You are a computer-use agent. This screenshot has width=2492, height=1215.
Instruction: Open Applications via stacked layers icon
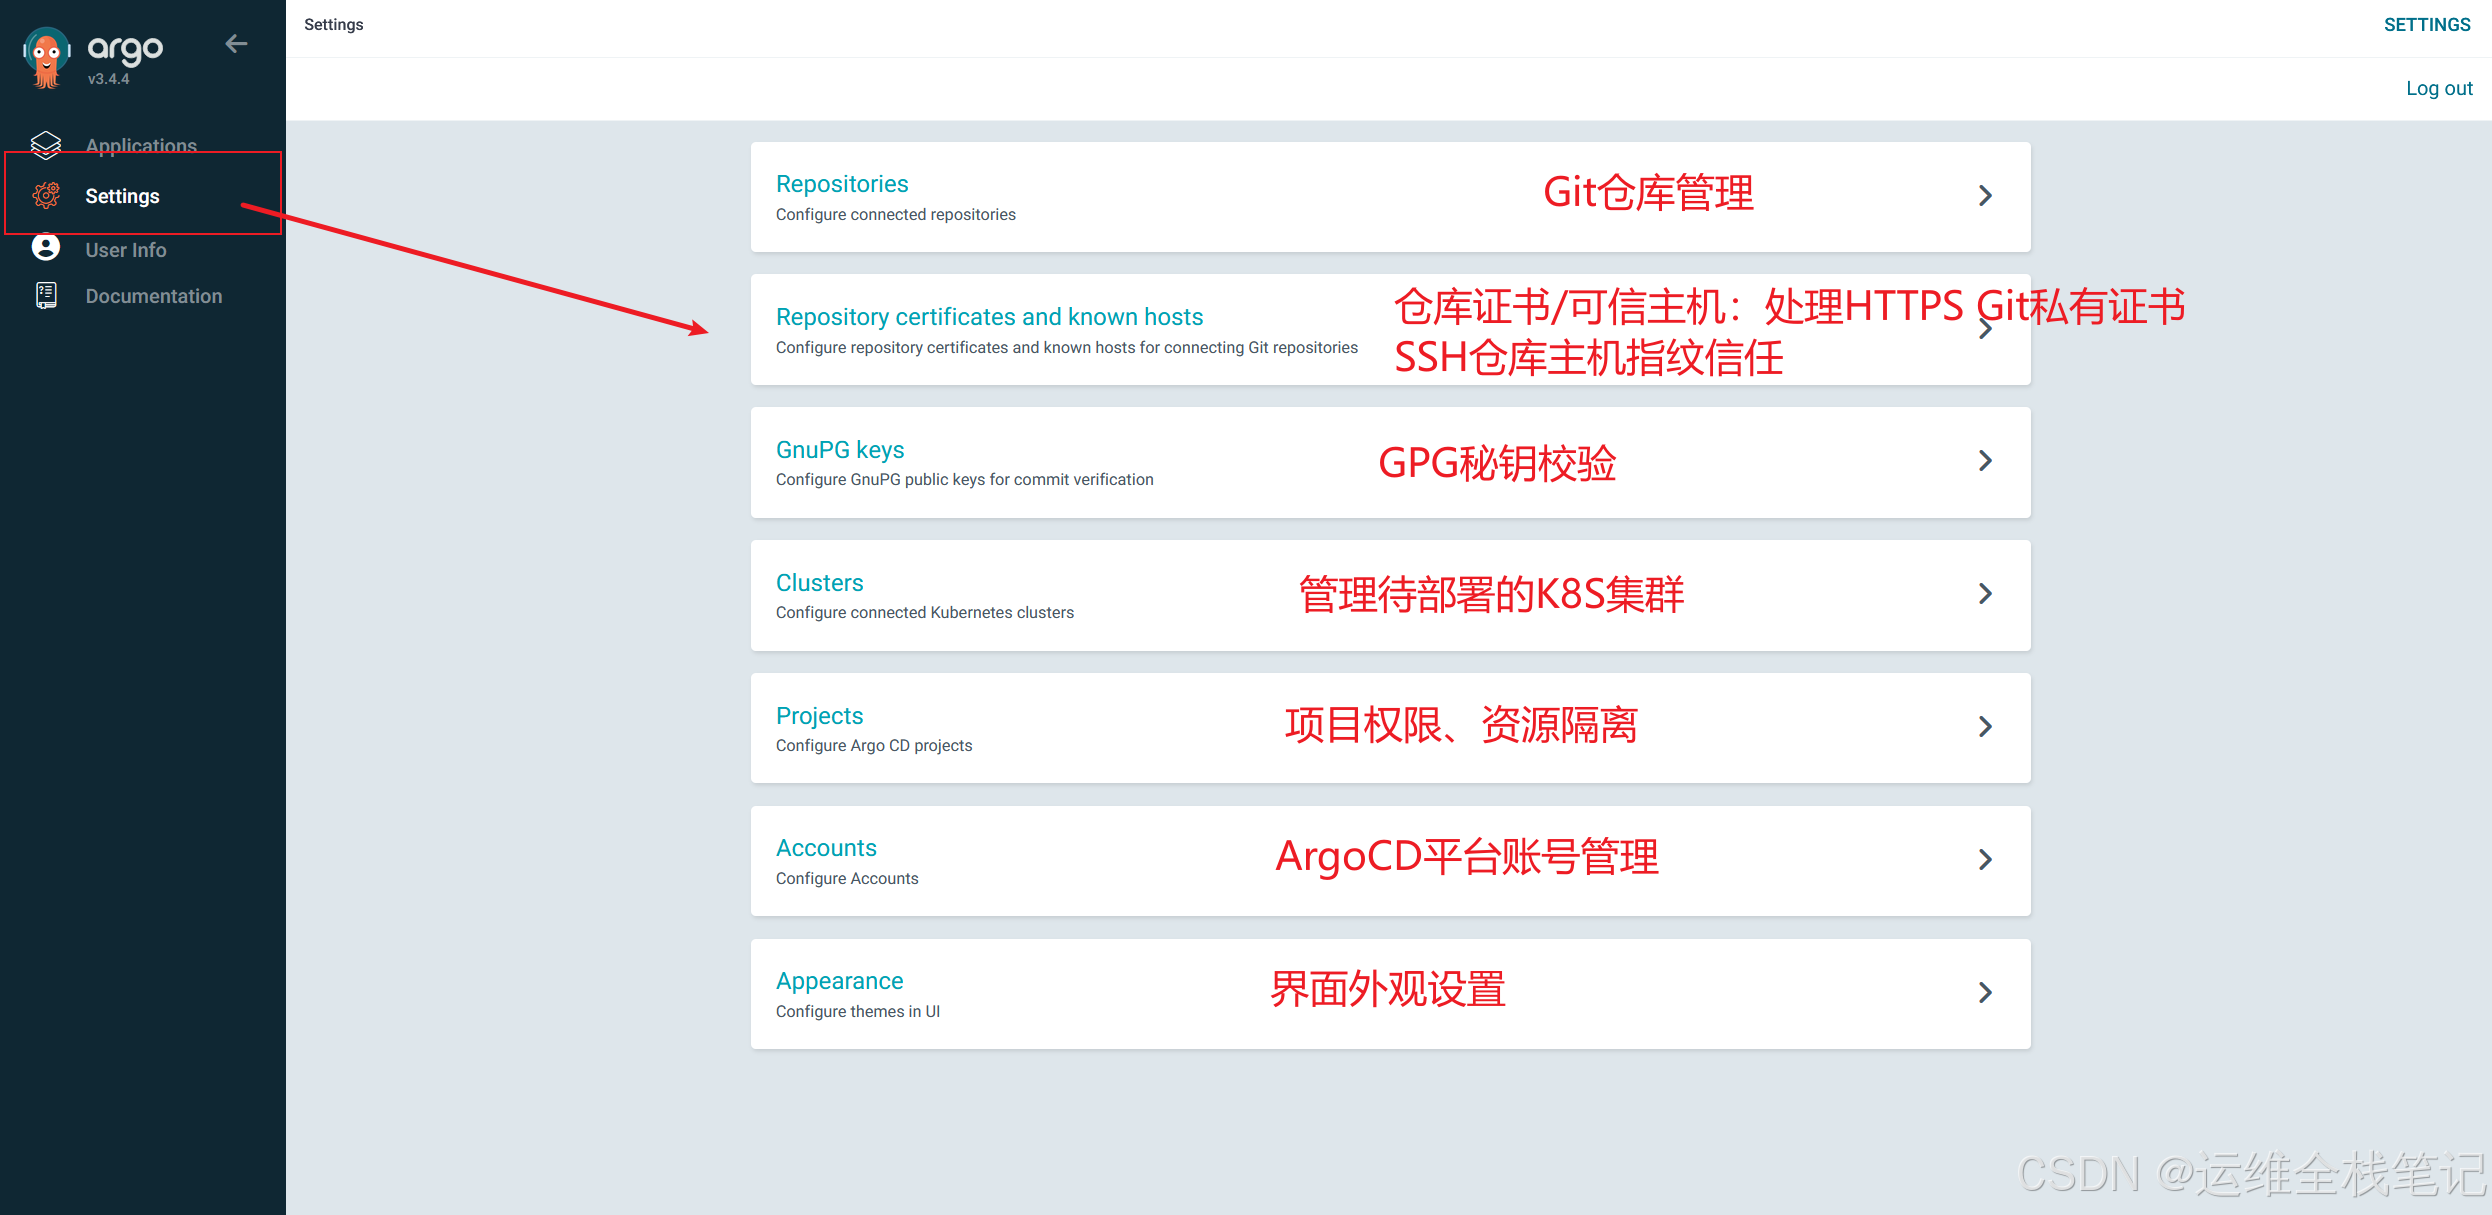(46, 146)
